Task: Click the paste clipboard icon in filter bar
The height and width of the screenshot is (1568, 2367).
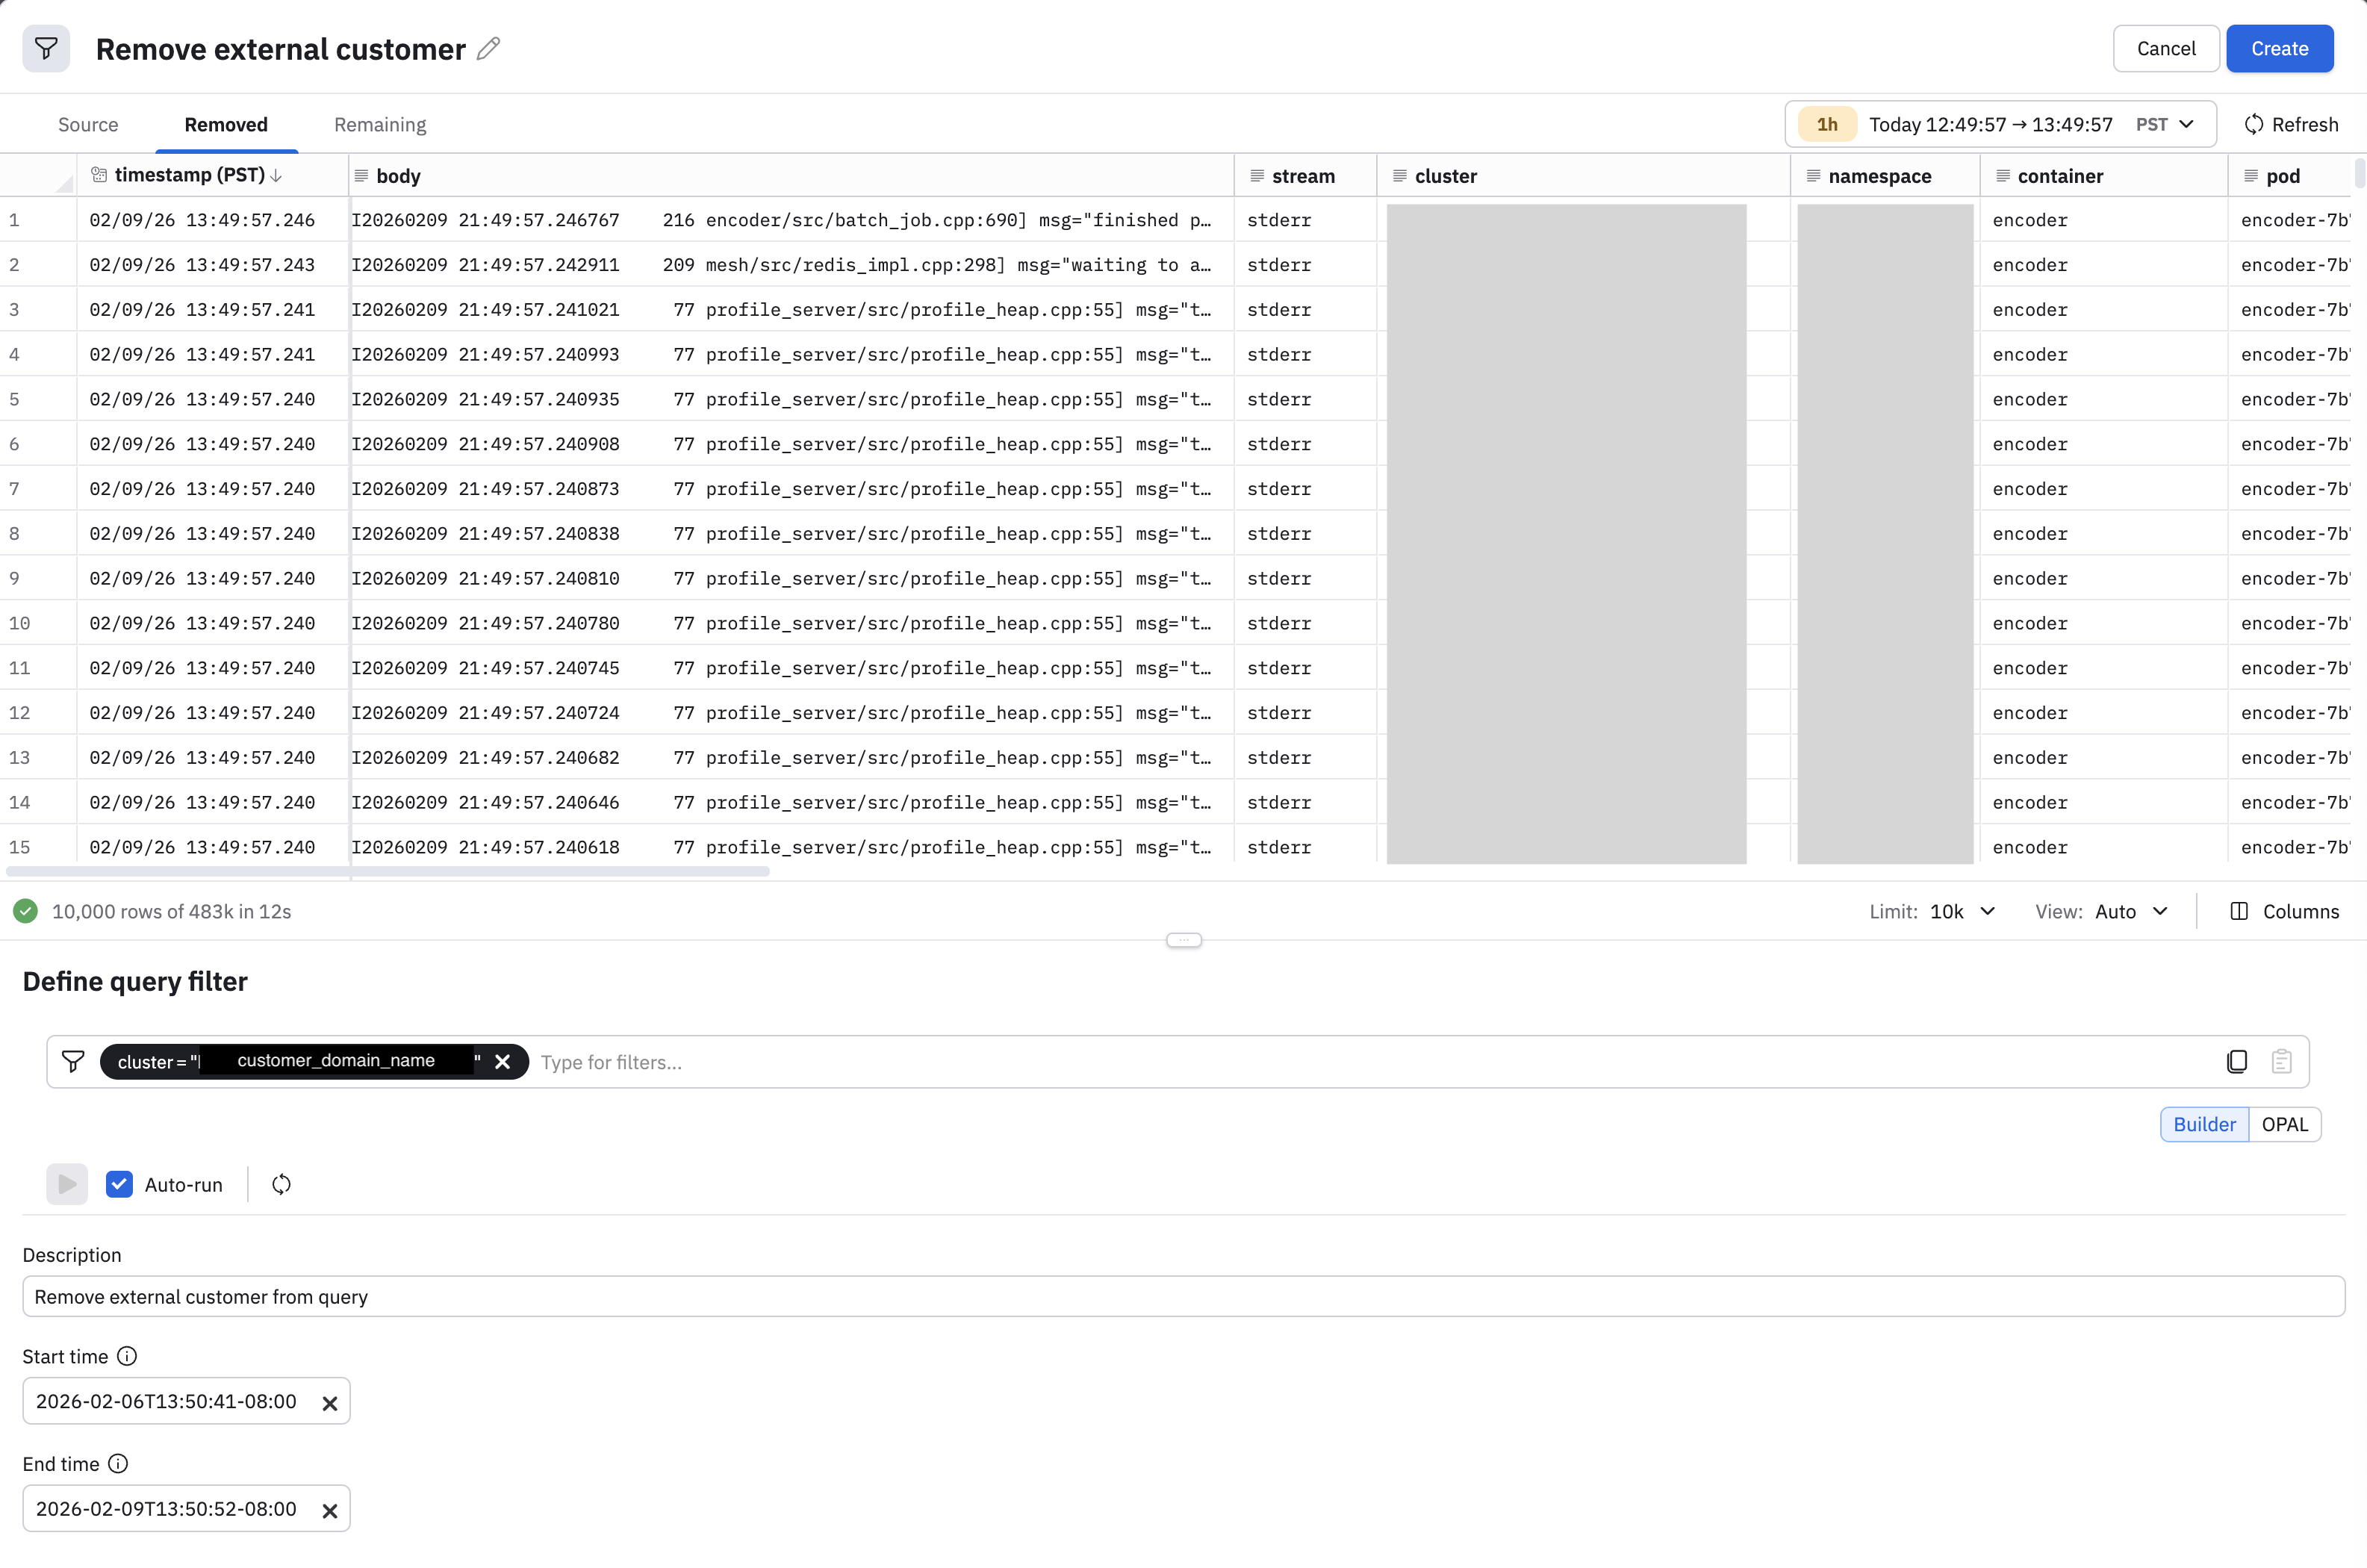Action: click(2281, 1061)
